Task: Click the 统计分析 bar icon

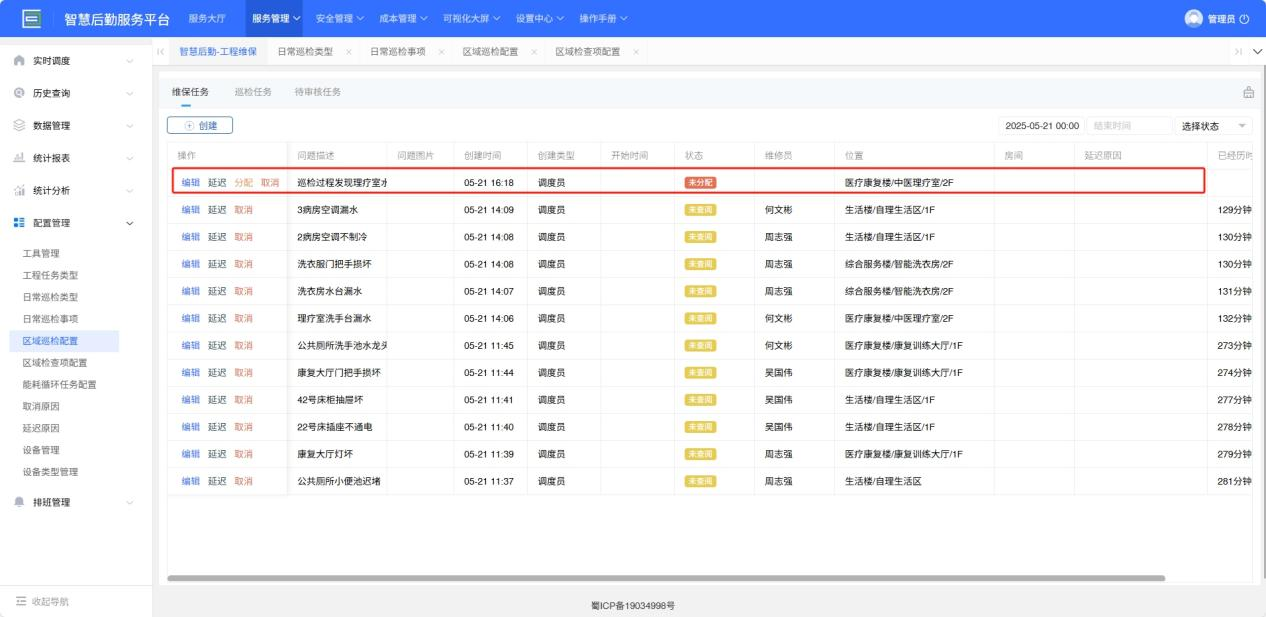Action: click(19, 190)
